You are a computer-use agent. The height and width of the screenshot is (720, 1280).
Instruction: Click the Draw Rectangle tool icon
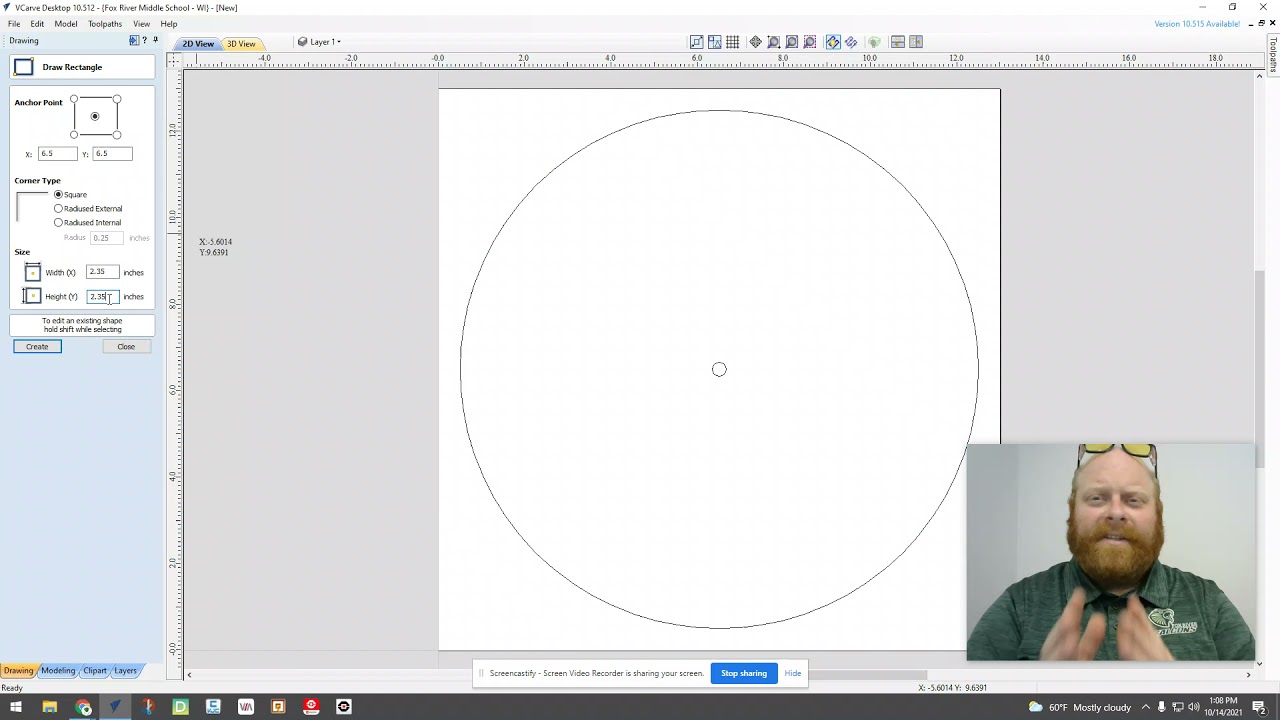24,67
